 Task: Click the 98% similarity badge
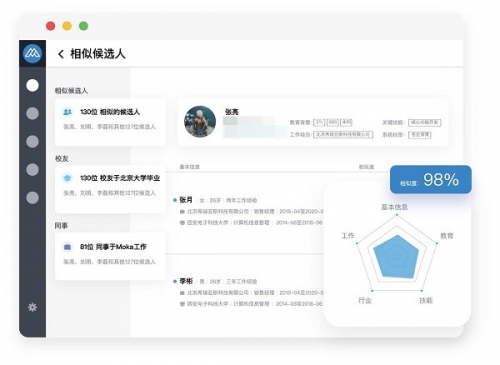pos(431,179)
